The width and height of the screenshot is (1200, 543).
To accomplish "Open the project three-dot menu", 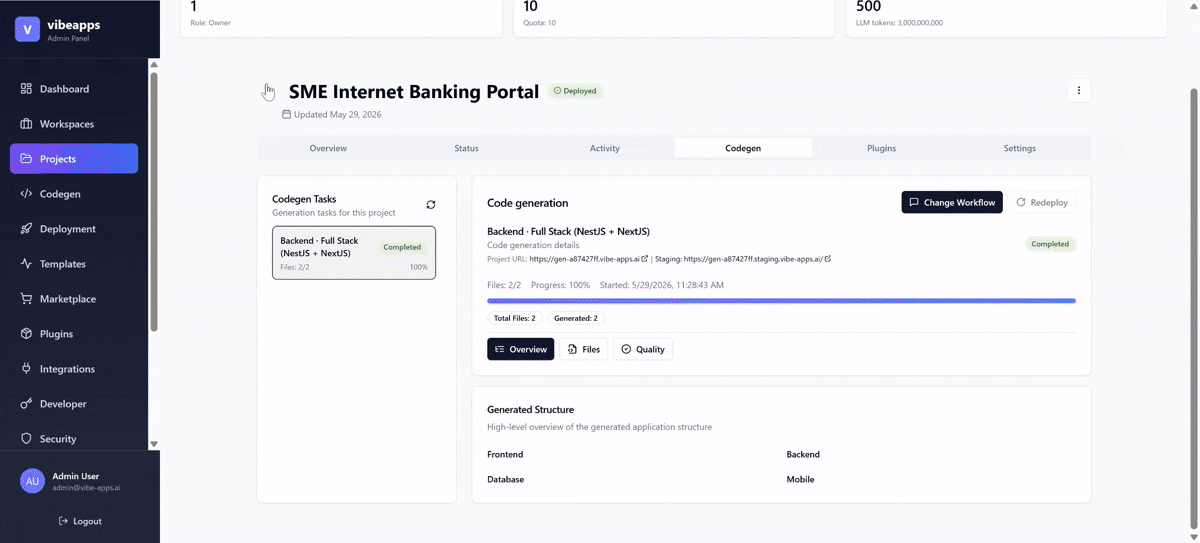I will tap(1079, 90).
